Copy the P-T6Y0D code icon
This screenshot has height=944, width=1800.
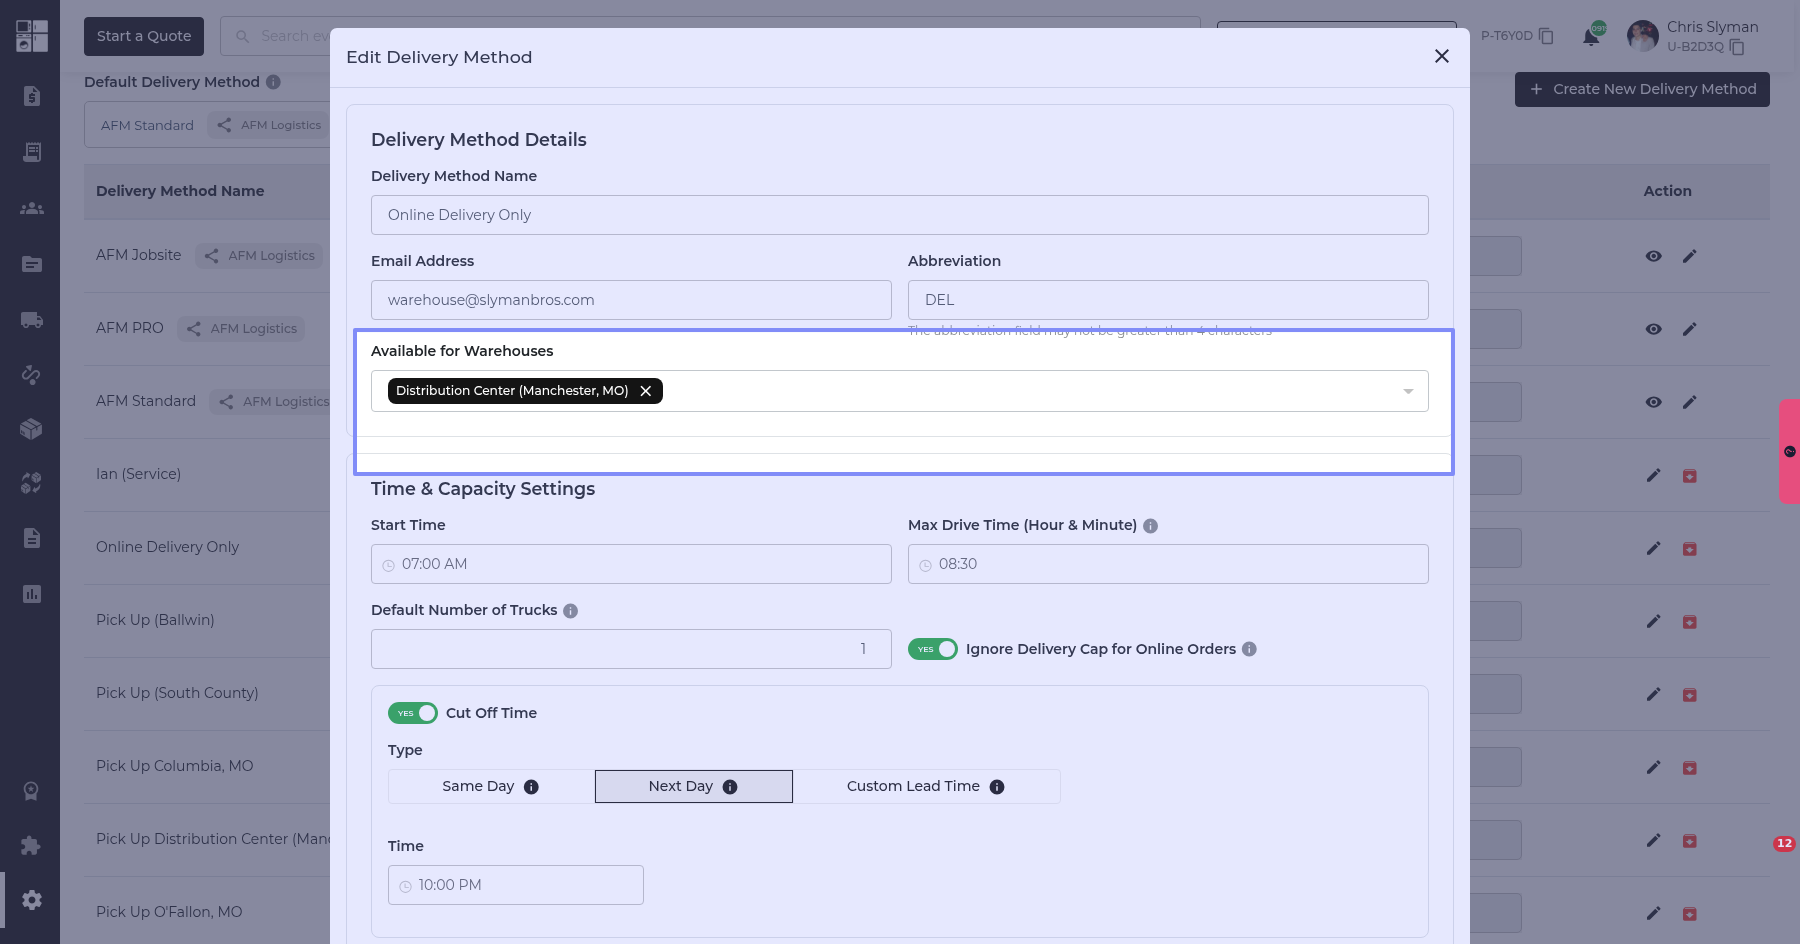pos(1546,36)
